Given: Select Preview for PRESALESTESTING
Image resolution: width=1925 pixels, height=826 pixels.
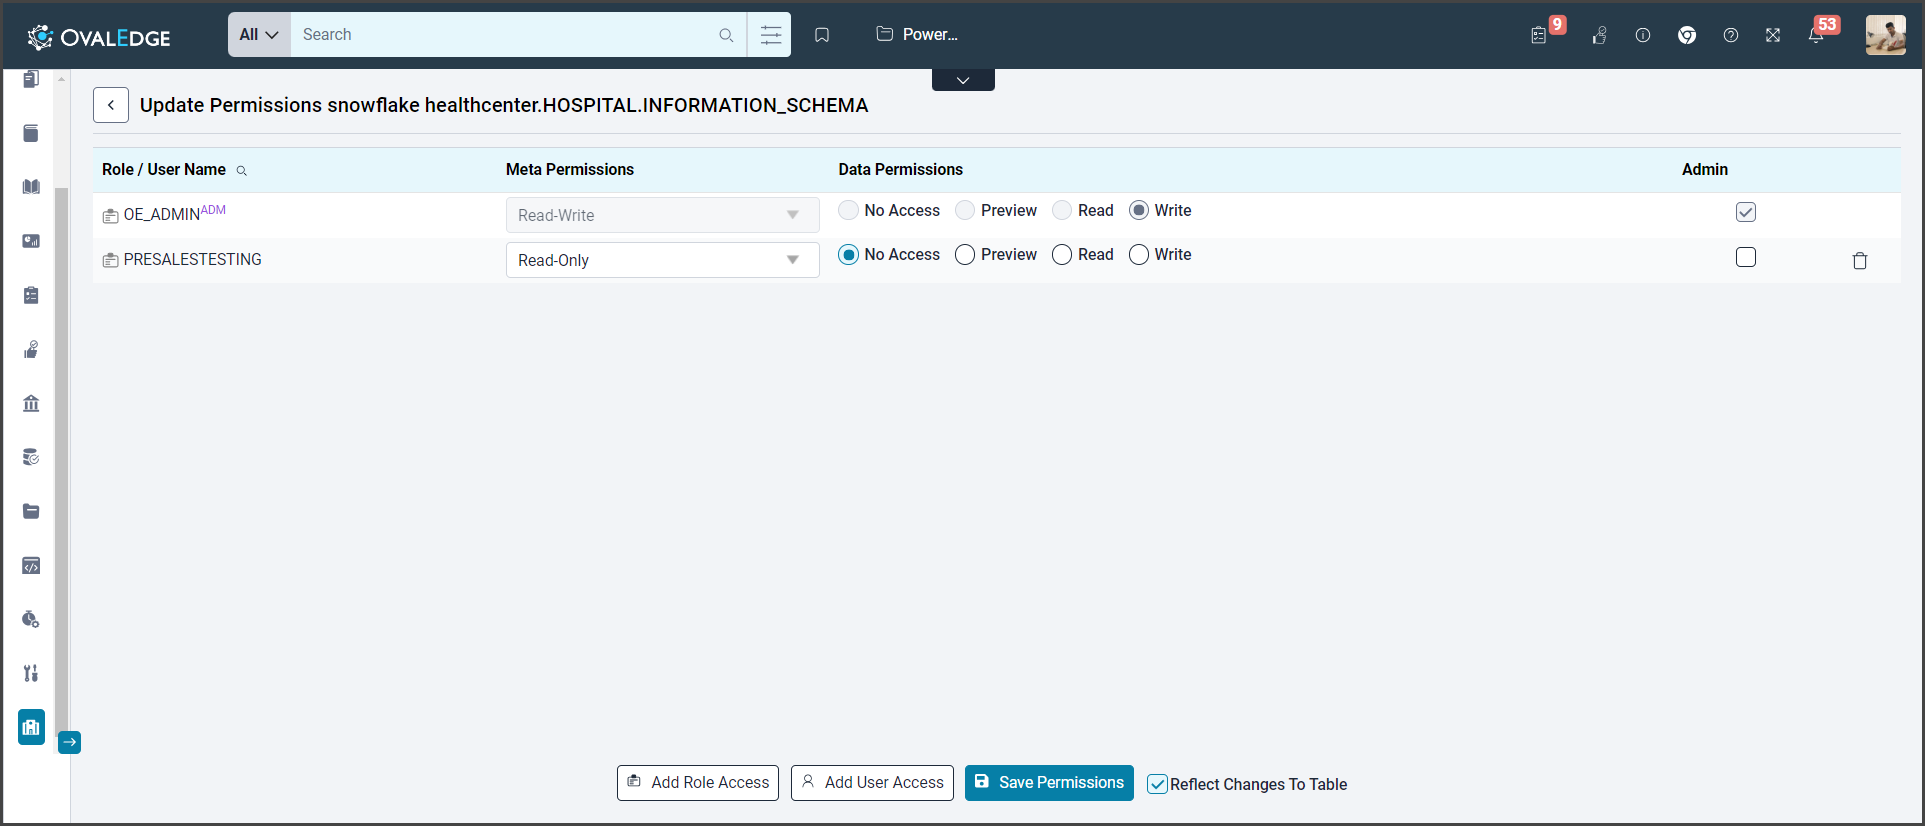Looking at the screenshot, I should (x=965, y=255).
